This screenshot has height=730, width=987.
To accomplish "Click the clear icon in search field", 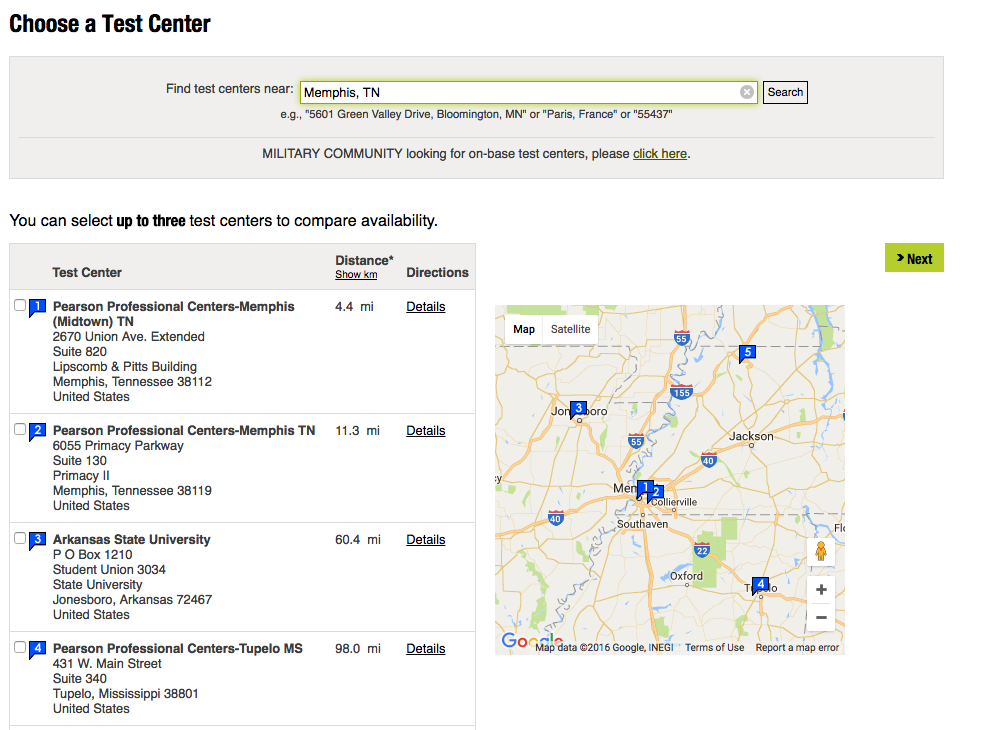I will click(x=746, y=91).
